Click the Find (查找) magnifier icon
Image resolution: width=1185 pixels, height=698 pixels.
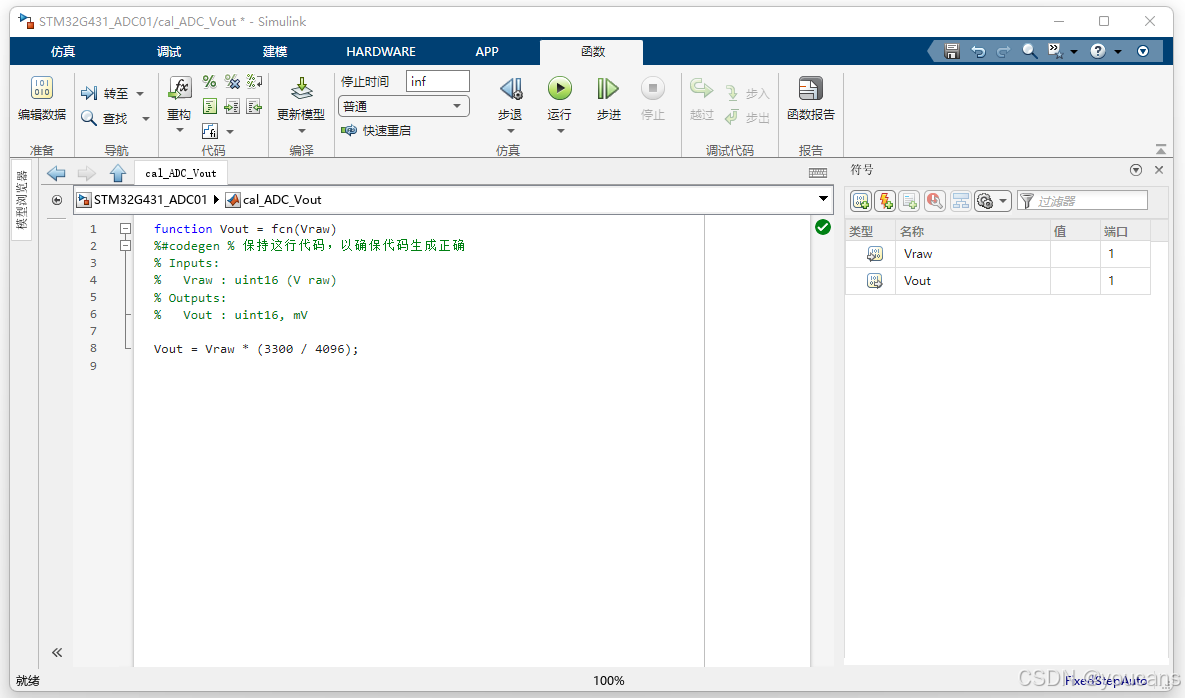tap(89, 118)
